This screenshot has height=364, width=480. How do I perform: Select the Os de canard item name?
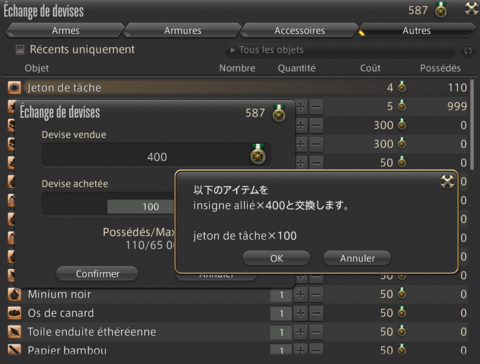[60, 313]
